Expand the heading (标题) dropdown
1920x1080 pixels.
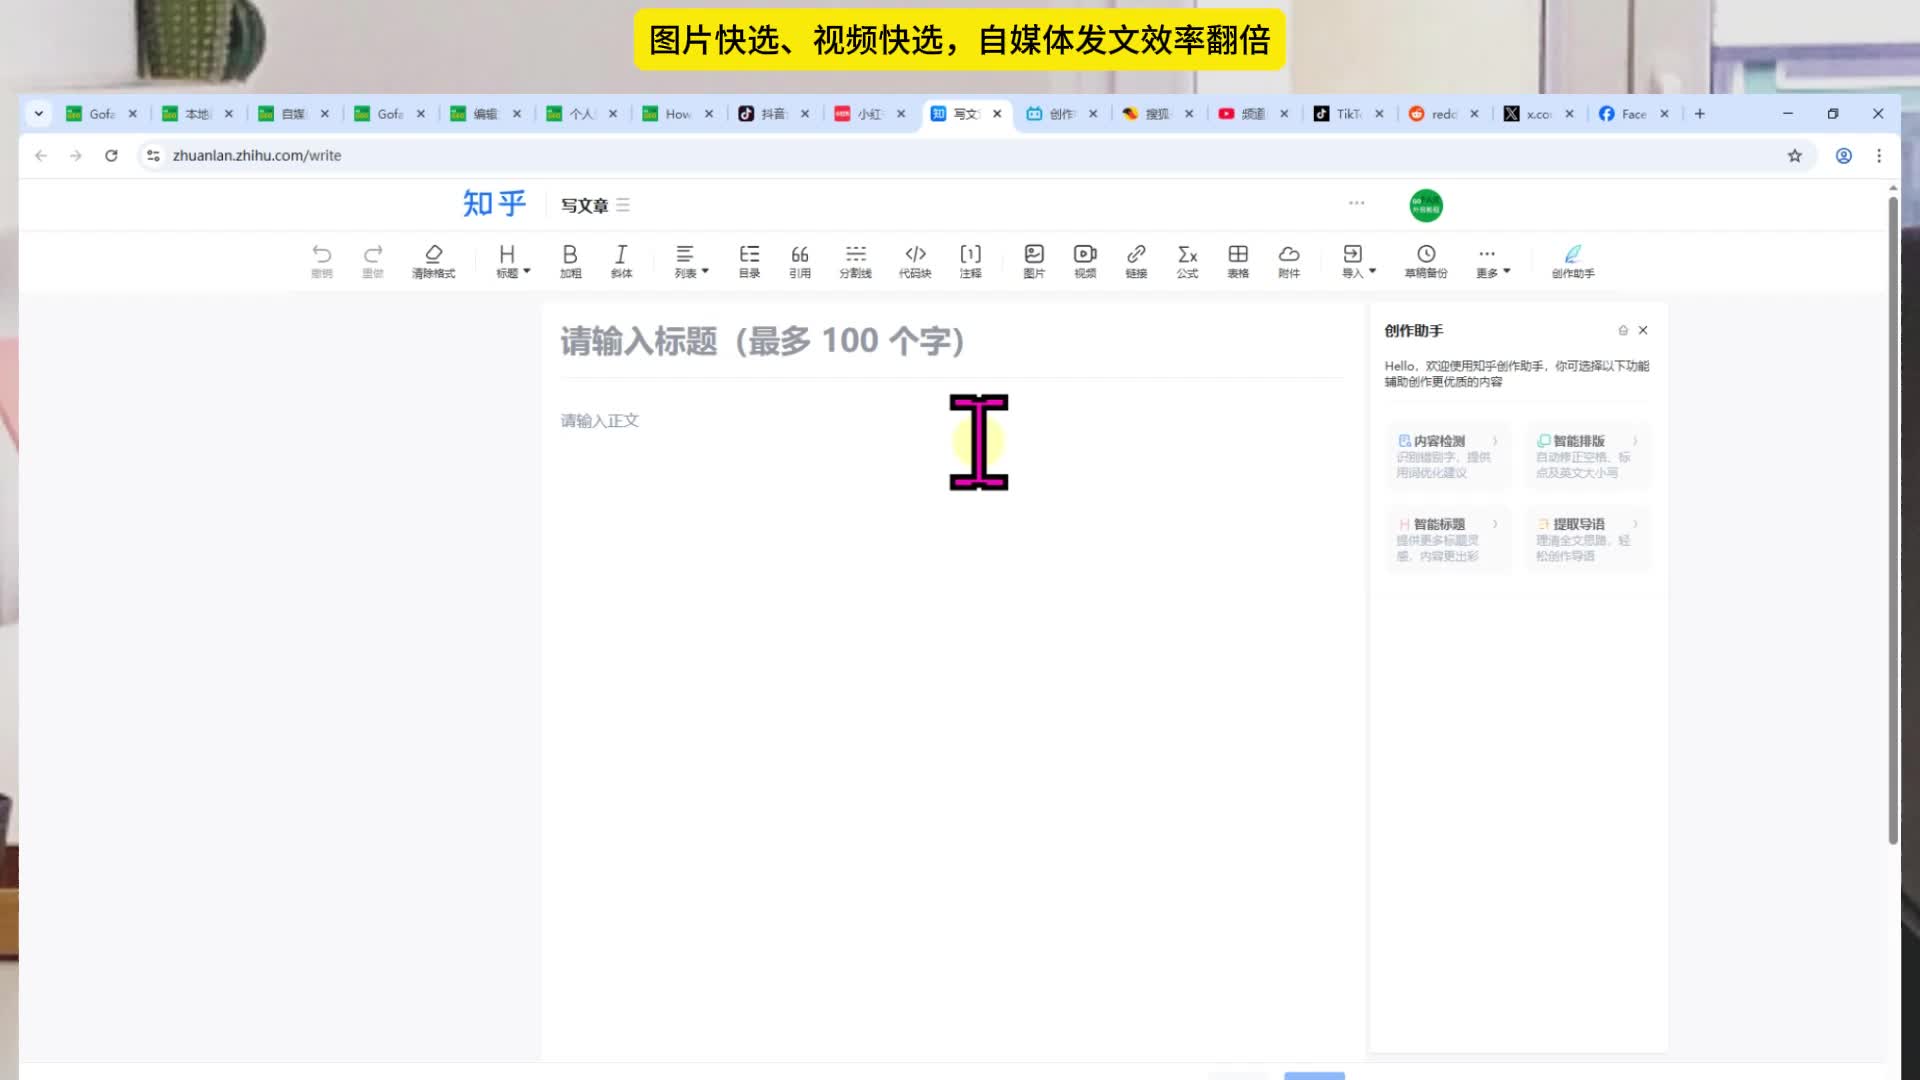click(512, 260)
